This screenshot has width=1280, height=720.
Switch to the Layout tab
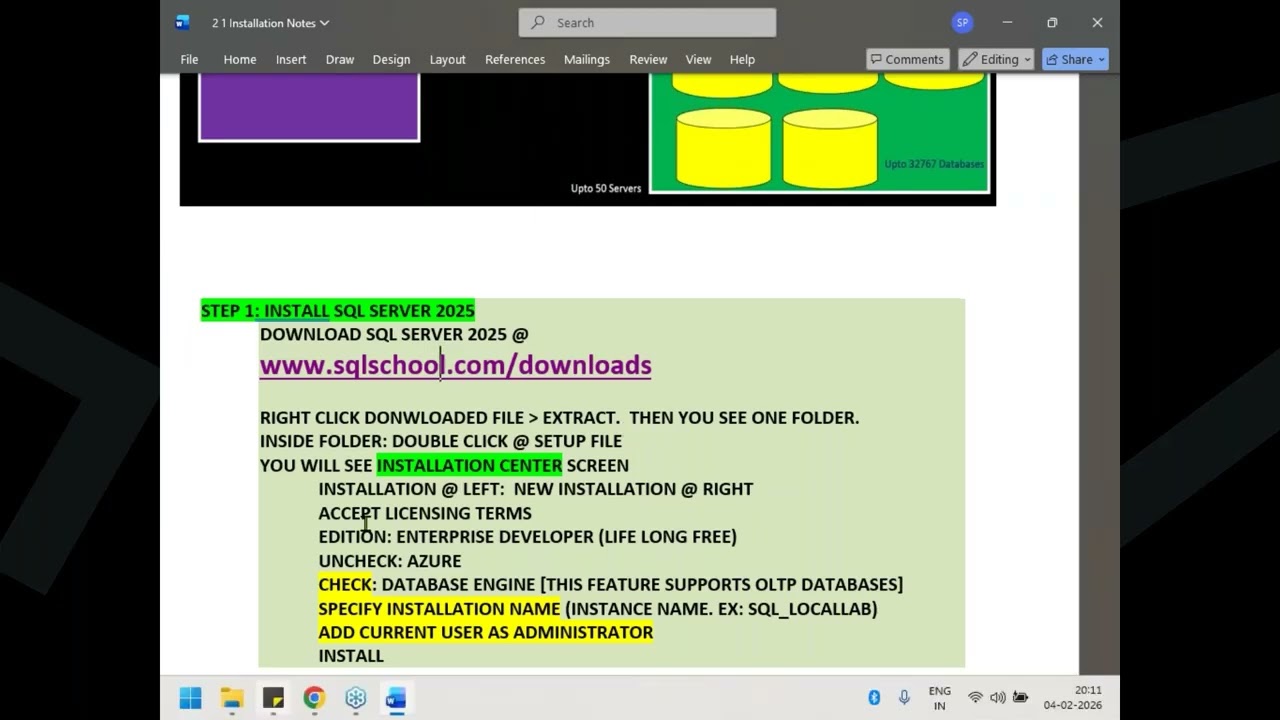click(447, 59)
